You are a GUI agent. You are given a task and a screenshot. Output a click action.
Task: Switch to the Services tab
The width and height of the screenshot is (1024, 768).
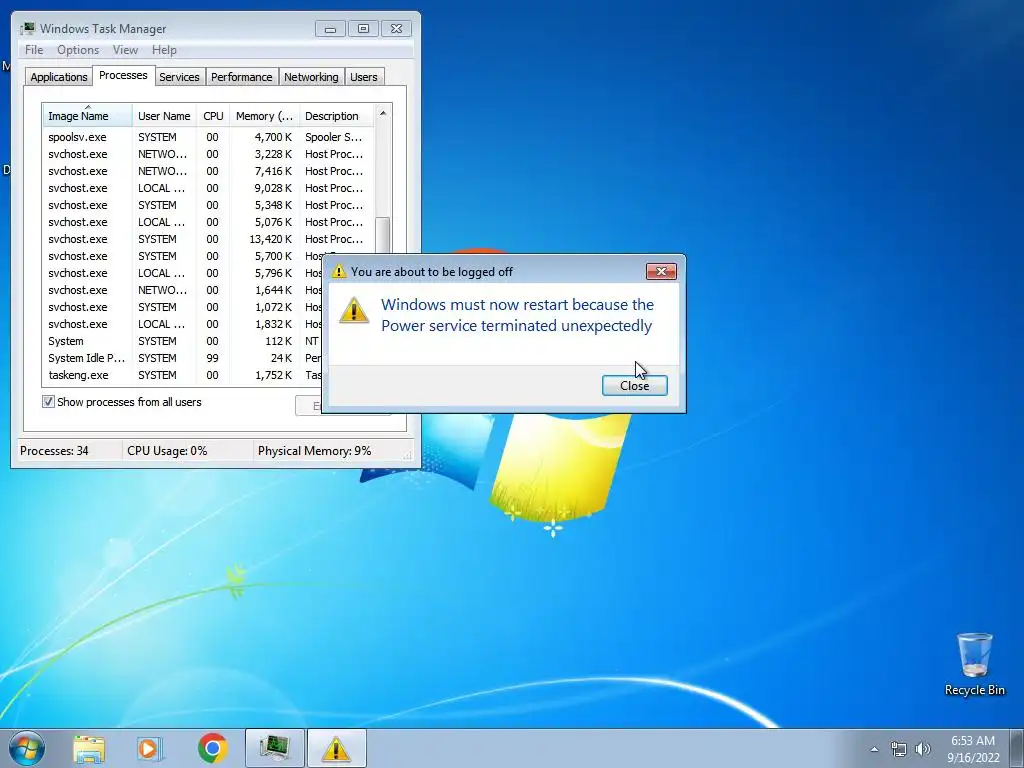pyautogui.click(x=179, y=77)
